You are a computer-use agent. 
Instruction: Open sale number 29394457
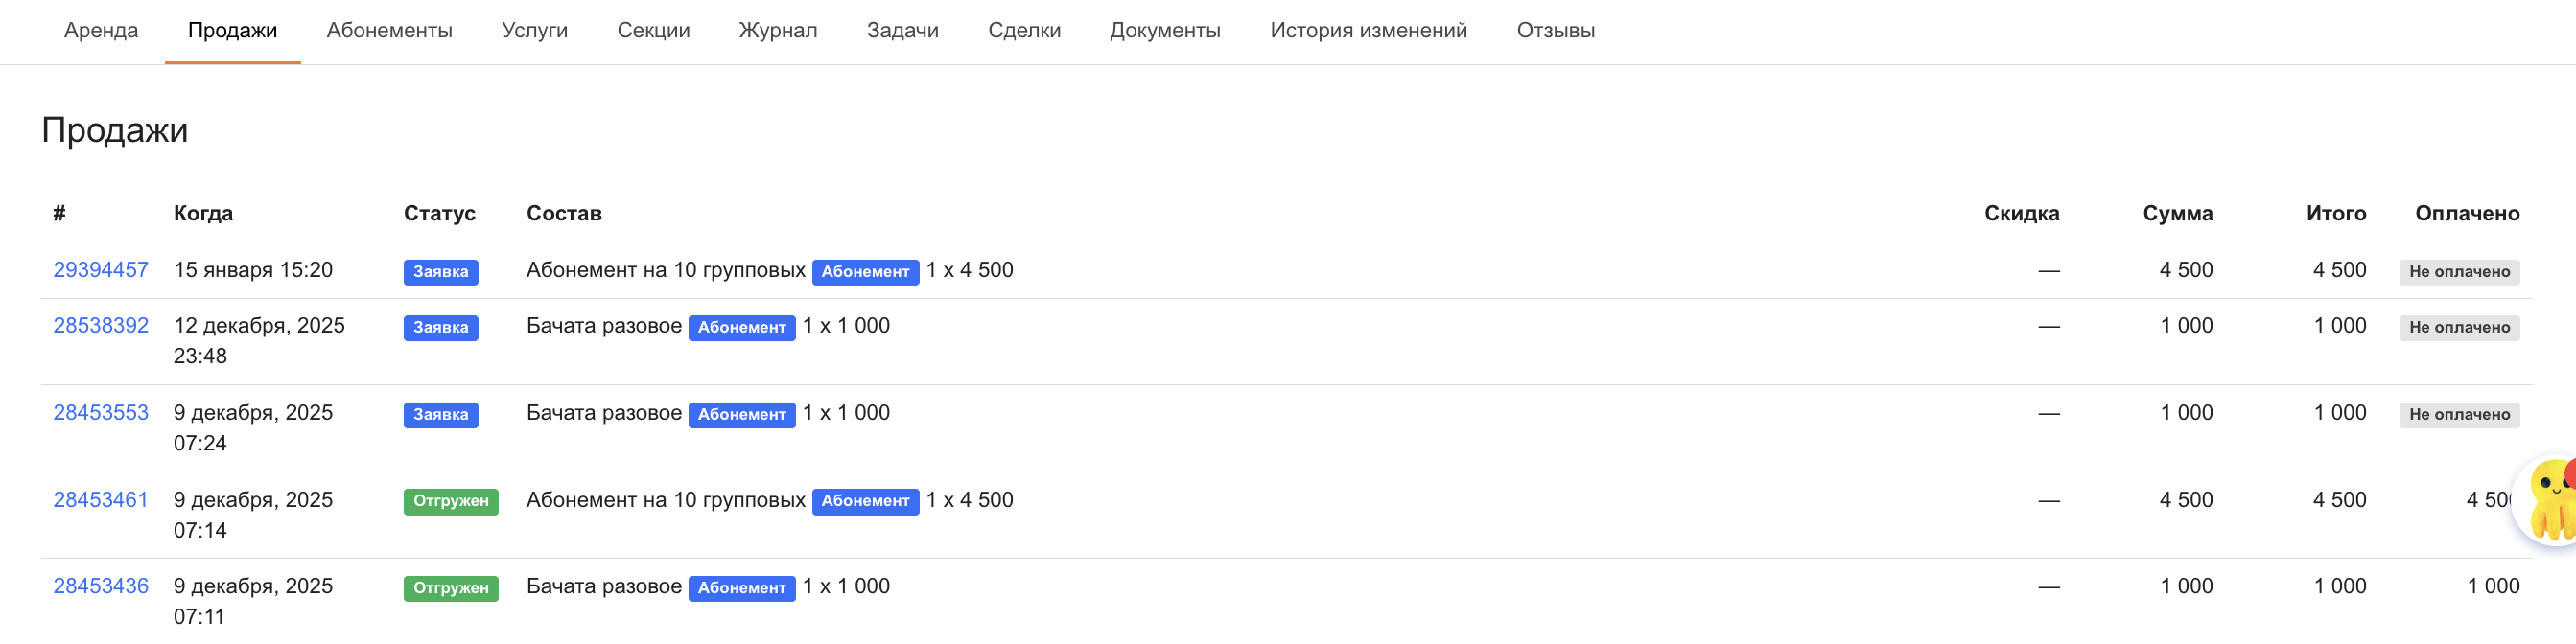[100, 270]
